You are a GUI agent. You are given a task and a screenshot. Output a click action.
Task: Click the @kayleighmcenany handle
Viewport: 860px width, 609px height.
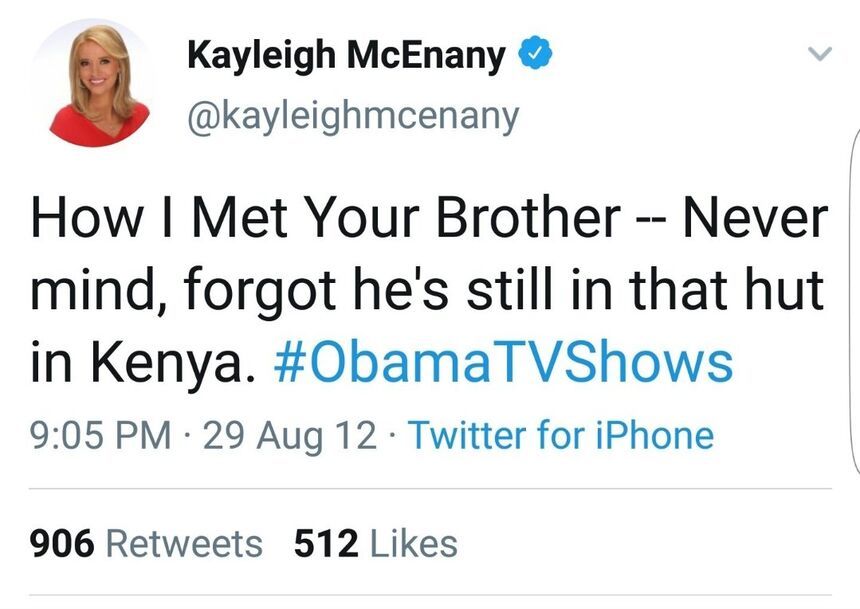(353, 116)
